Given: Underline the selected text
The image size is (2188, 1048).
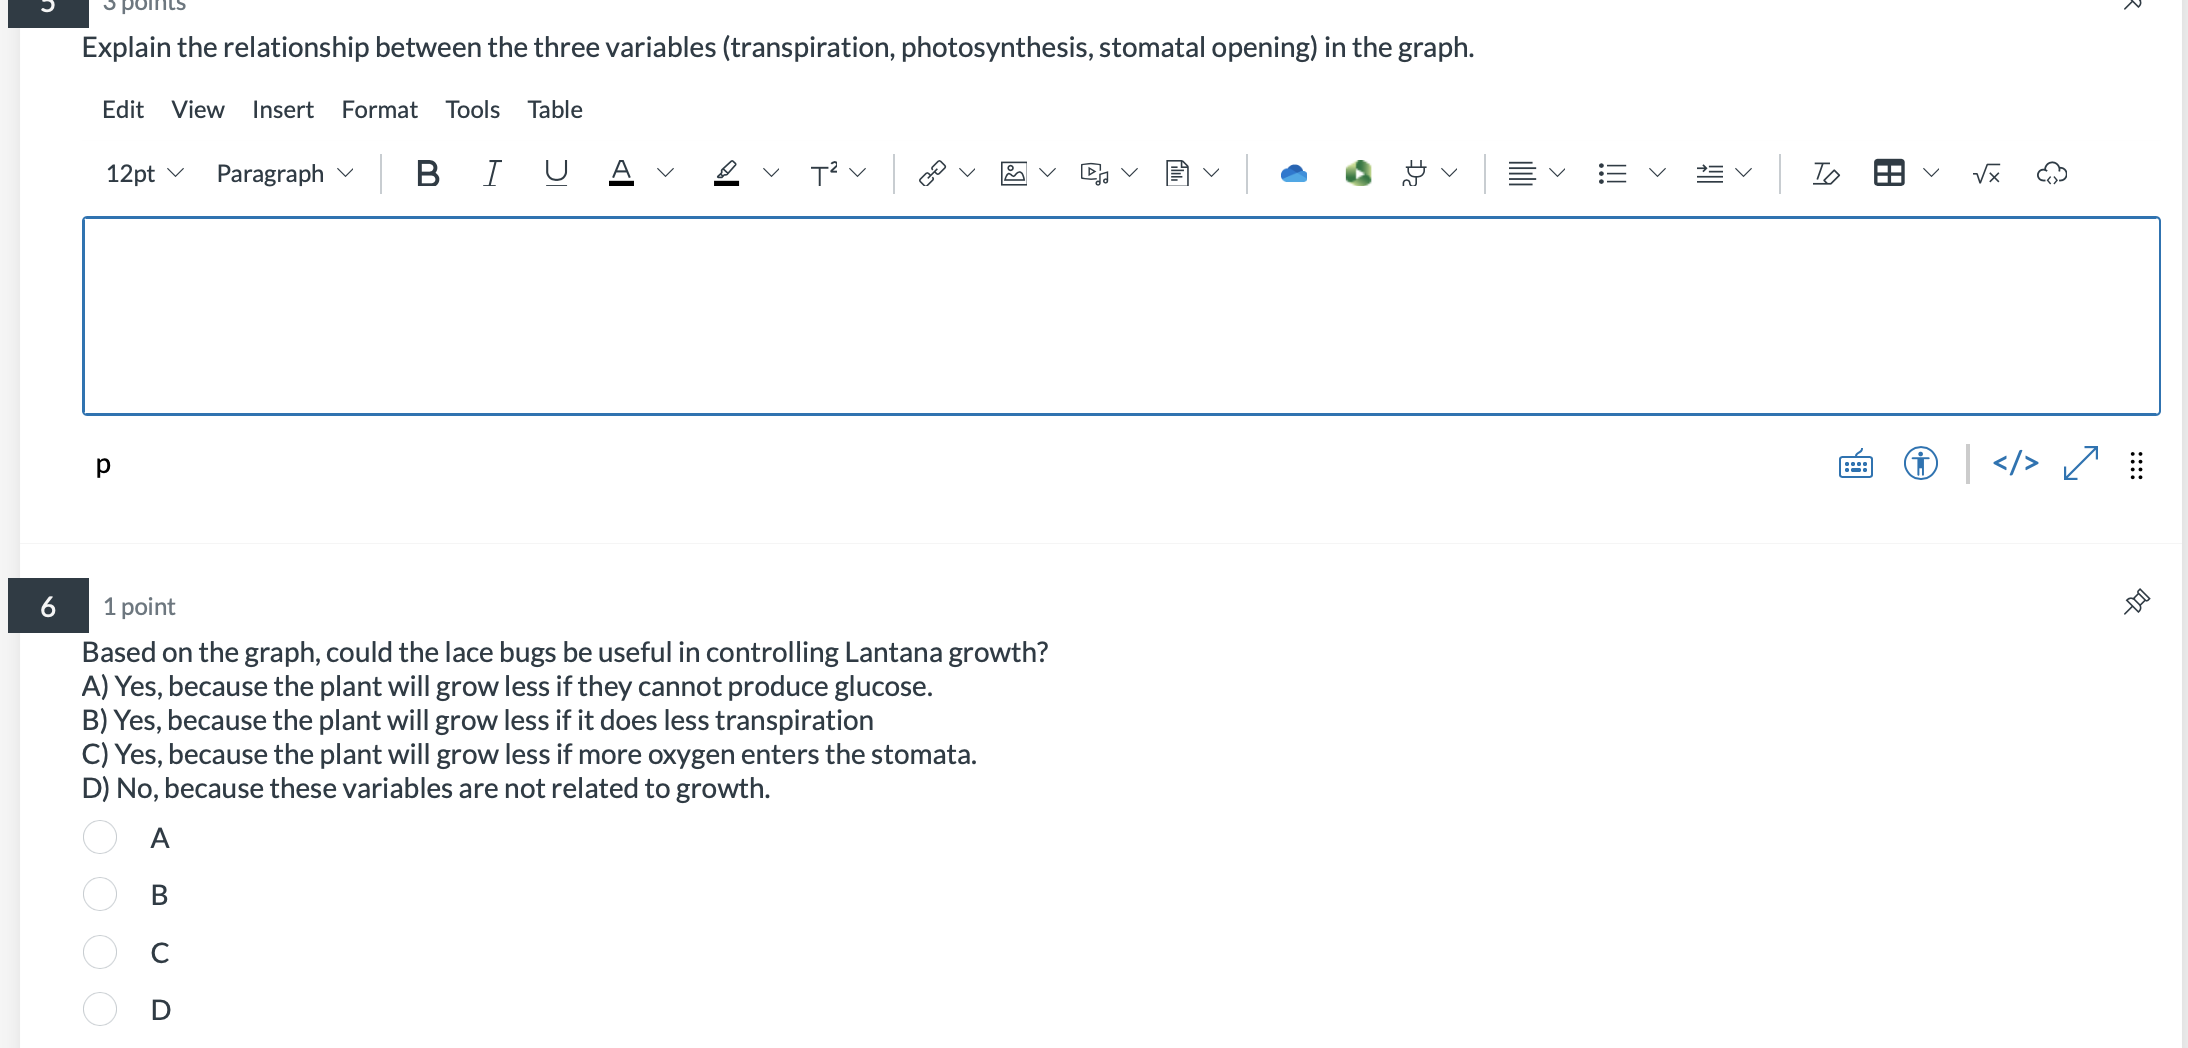Looking at the screenshot, I should pos(556,174).
